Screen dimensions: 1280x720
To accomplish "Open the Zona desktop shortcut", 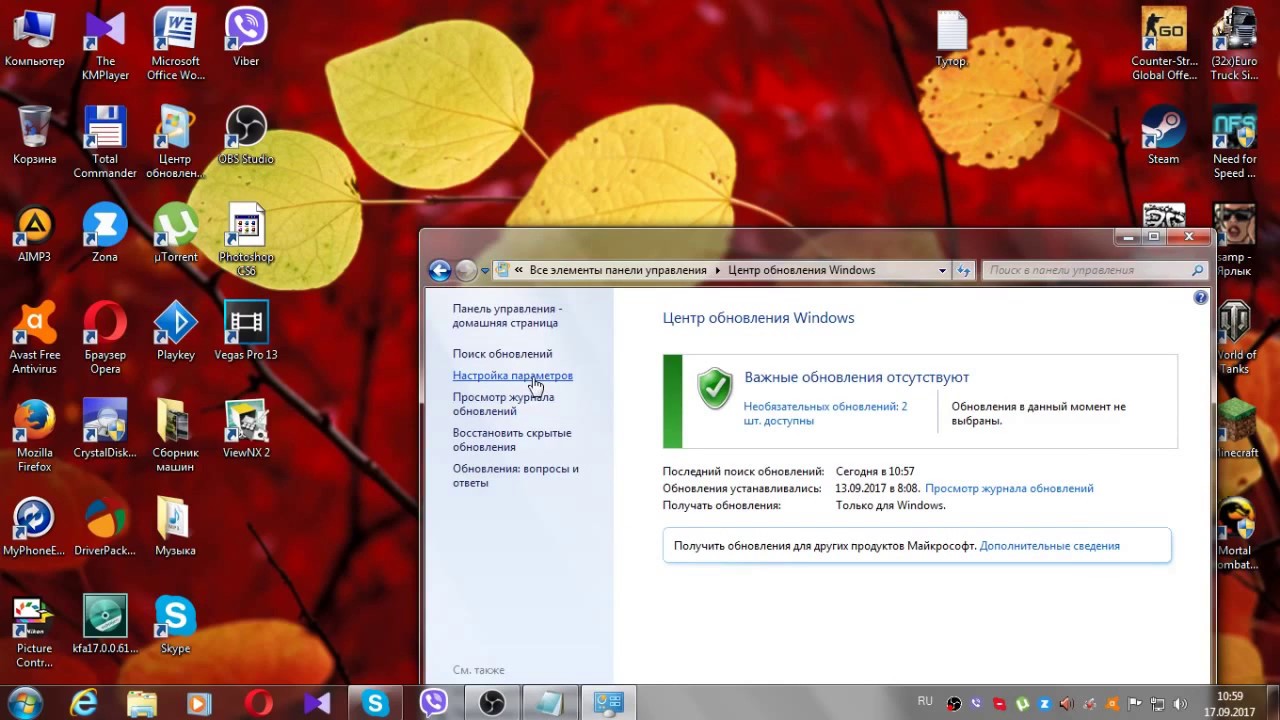I will [105, 233].
